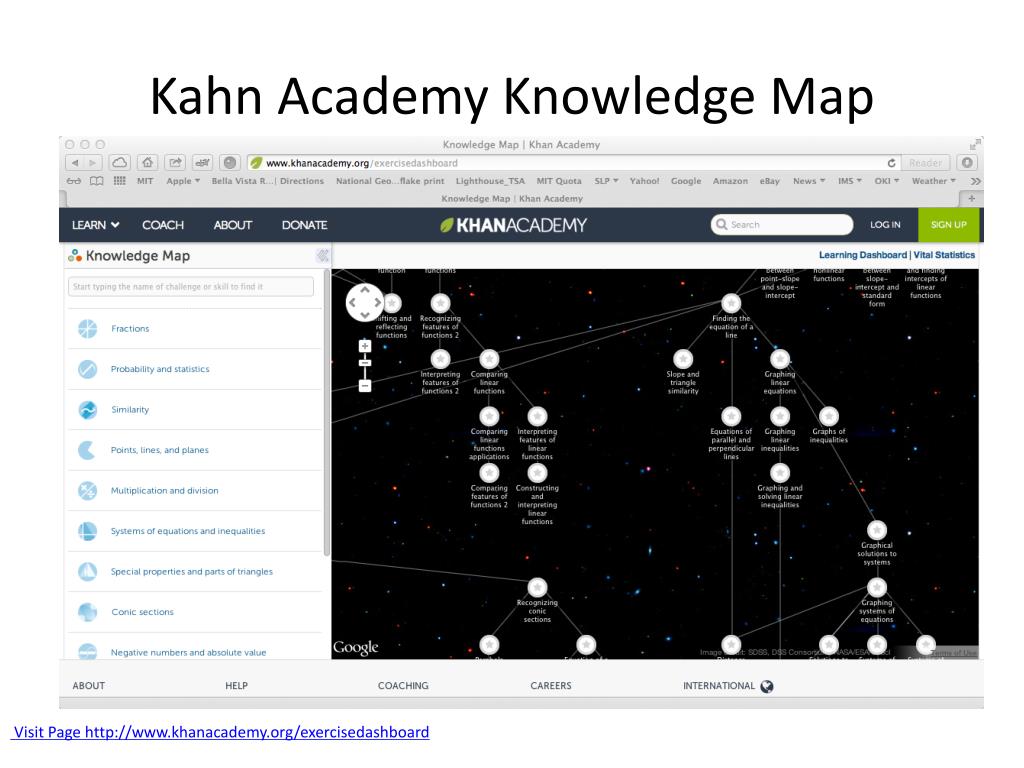Screen dimensions: 1024x768
Task: Click the Points, lines, and planes icon
Action: click(88, 450)
